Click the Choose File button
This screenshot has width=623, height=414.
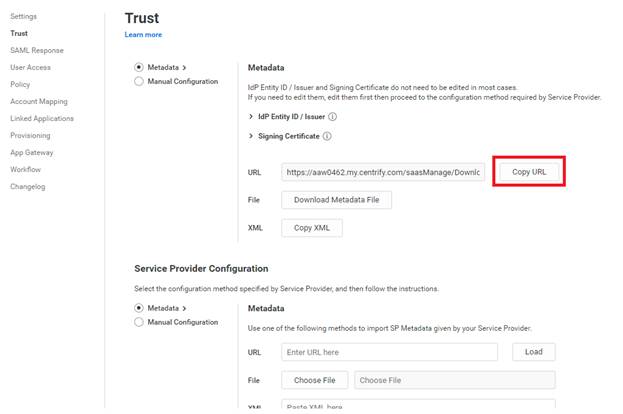(x=314, y=380)
